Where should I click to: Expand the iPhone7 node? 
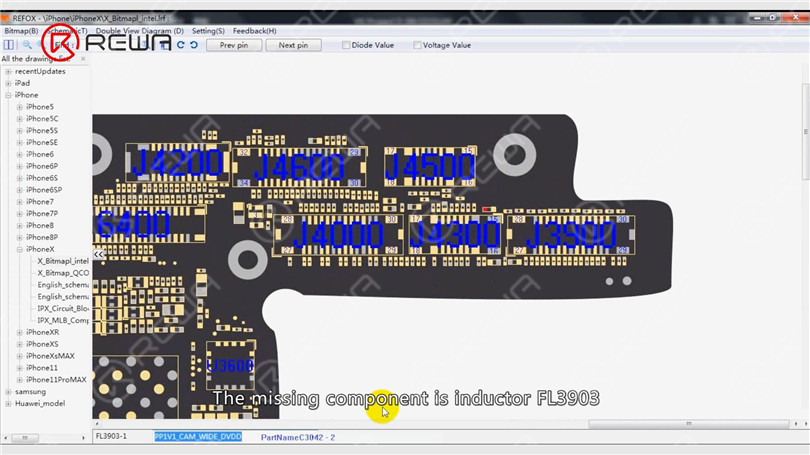pos(20,202)
